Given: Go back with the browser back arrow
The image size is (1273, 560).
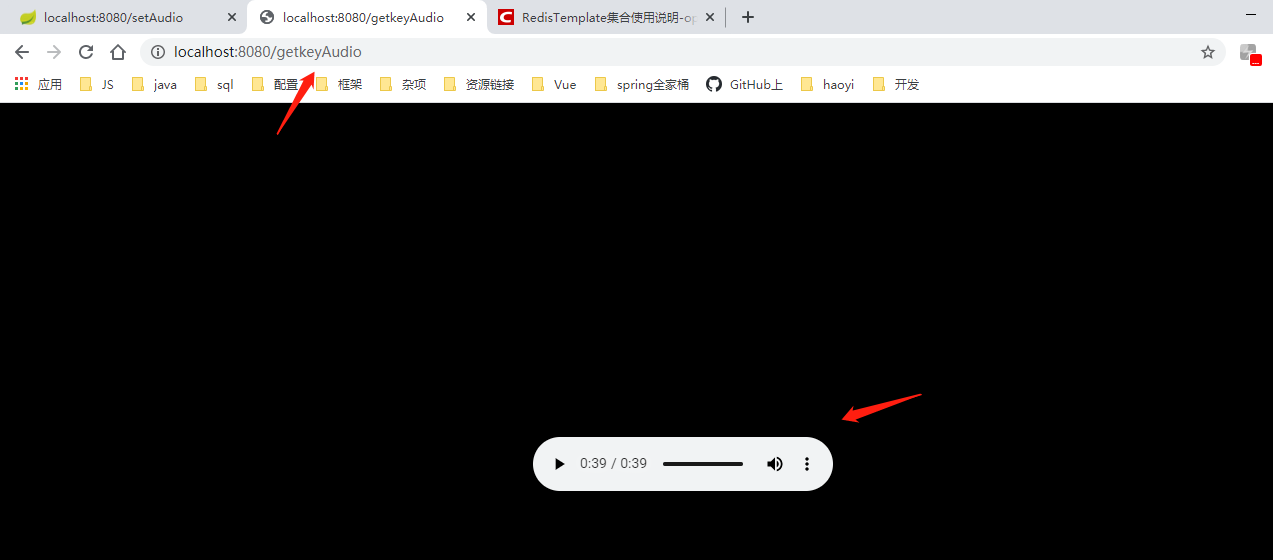Looking at the screenshot, I should [22, 52].
